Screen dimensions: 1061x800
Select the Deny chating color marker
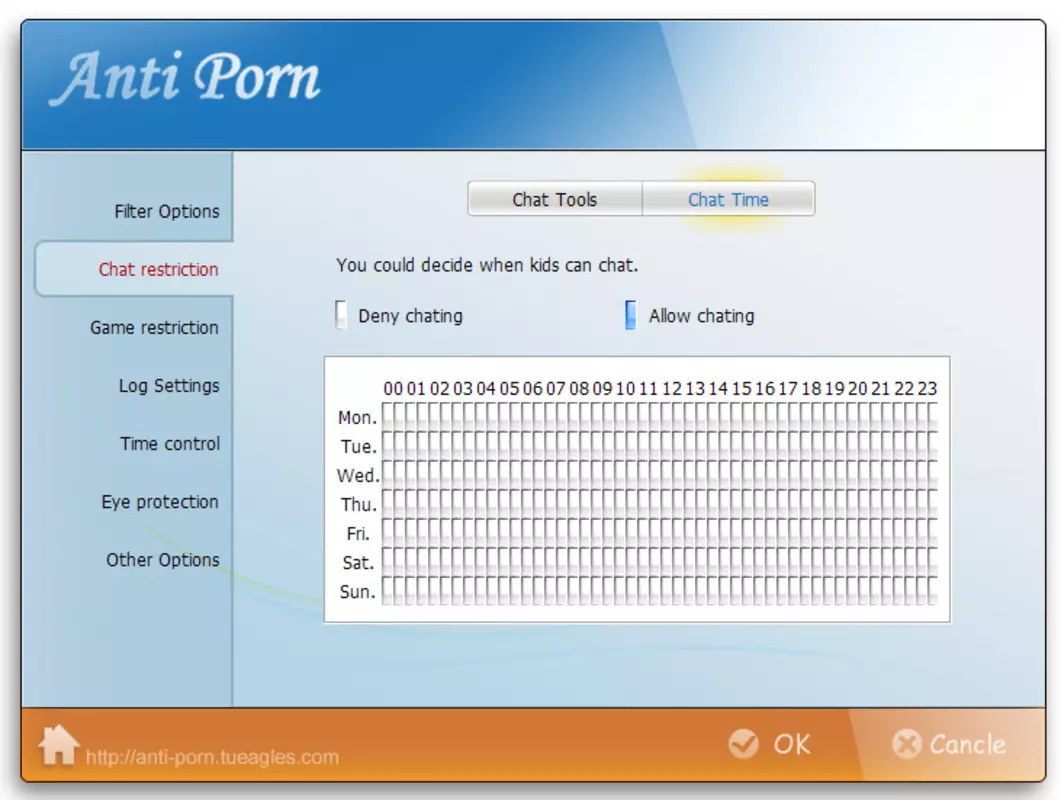click(341, 315)
